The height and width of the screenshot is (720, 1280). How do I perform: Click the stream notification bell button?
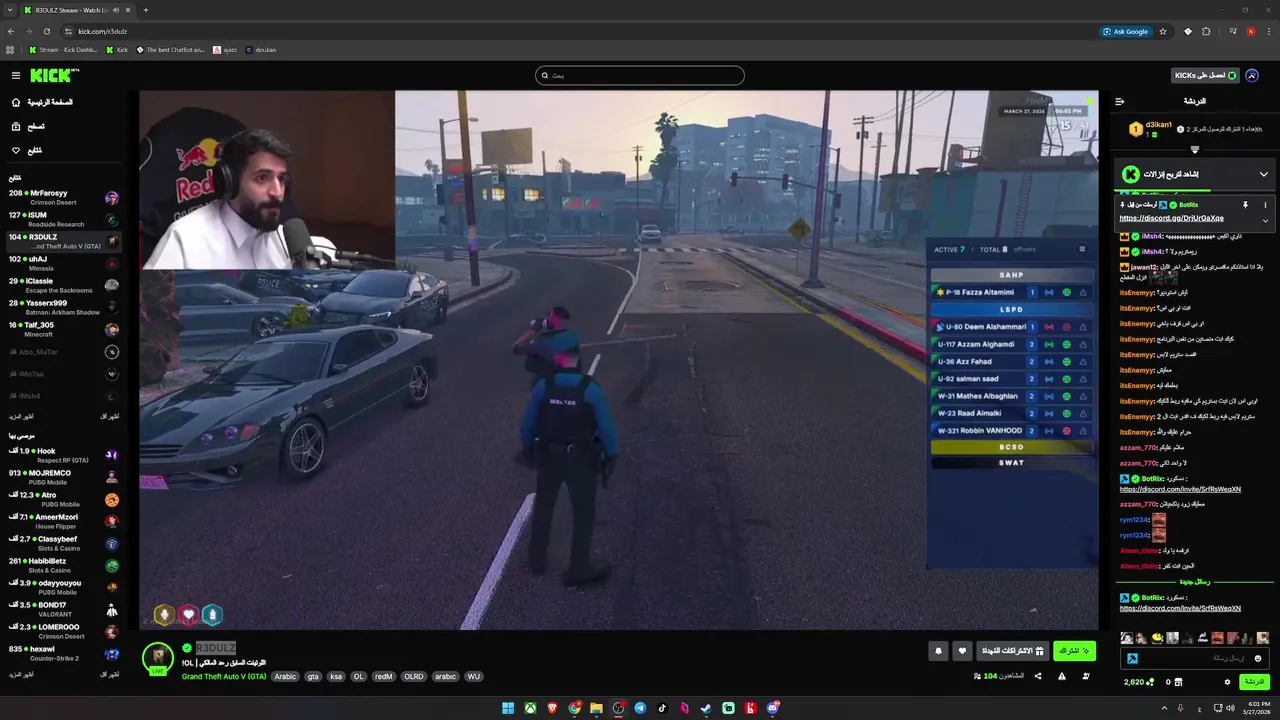938,651
